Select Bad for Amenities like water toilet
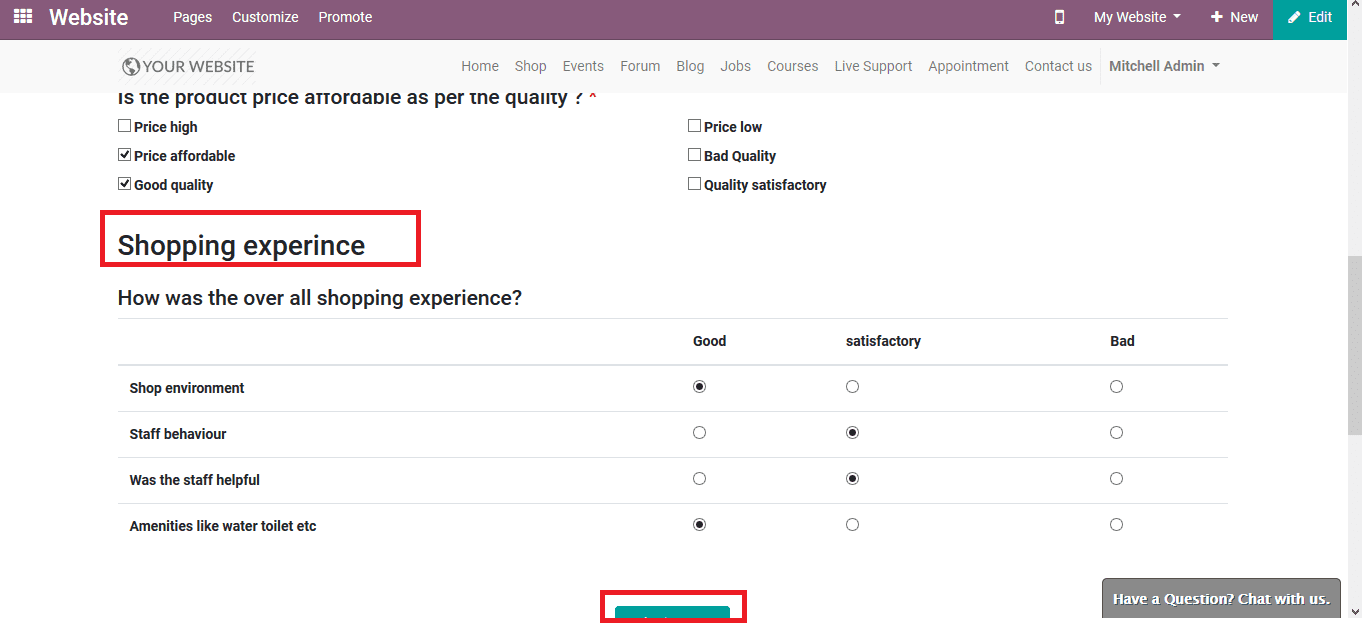1365x623 pixels. point(1116,525)
